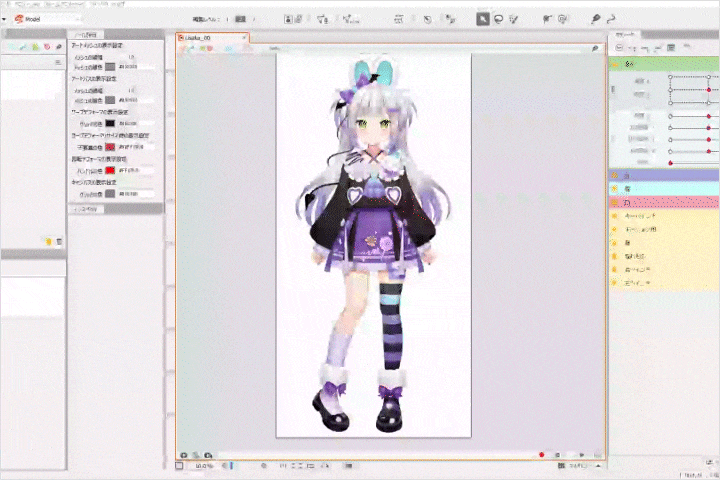Click the node-shaped icon right of triangle mesh icon

coord(350,19)
